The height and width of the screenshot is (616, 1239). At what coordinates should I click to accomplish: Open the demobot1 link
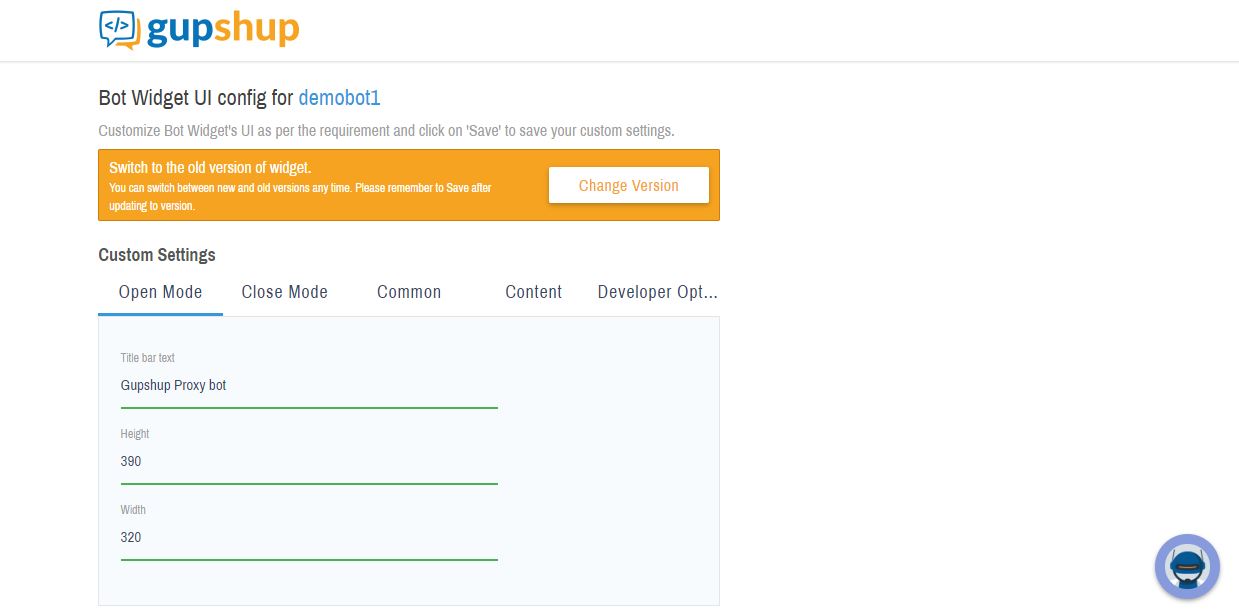pos(339,98)
